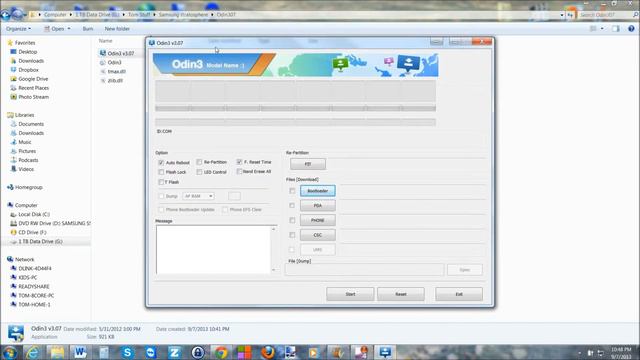Check the box beside PDA button

(292, 205)
